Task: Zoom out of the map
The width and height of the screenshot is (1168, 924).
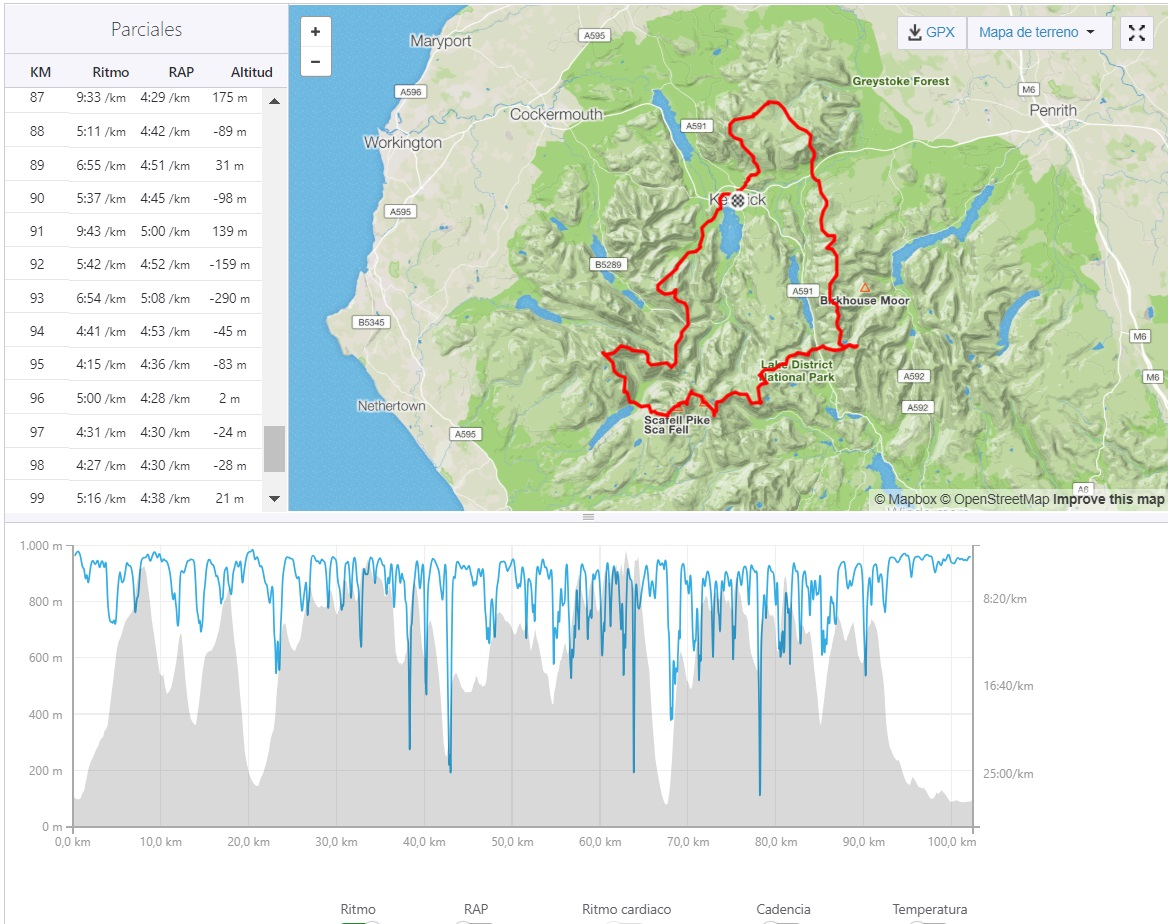Action: (x=315, y=62)
